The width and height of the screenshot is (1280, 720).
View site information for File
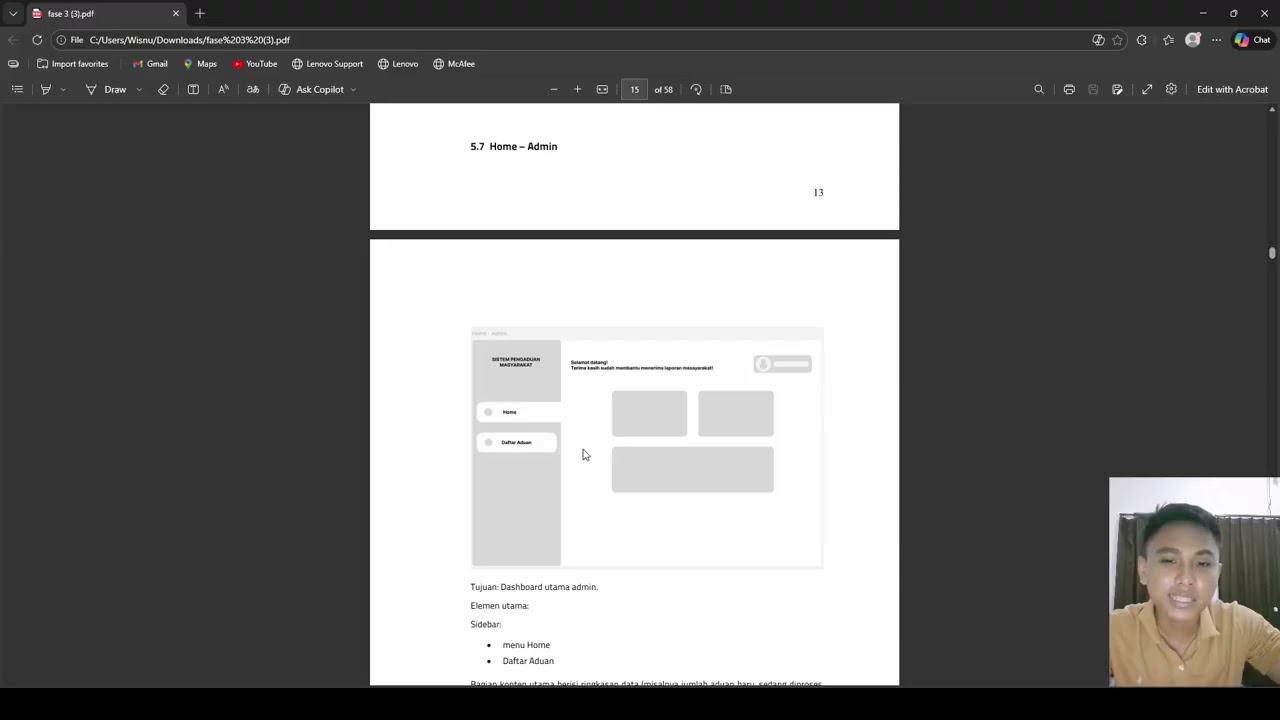69,40
